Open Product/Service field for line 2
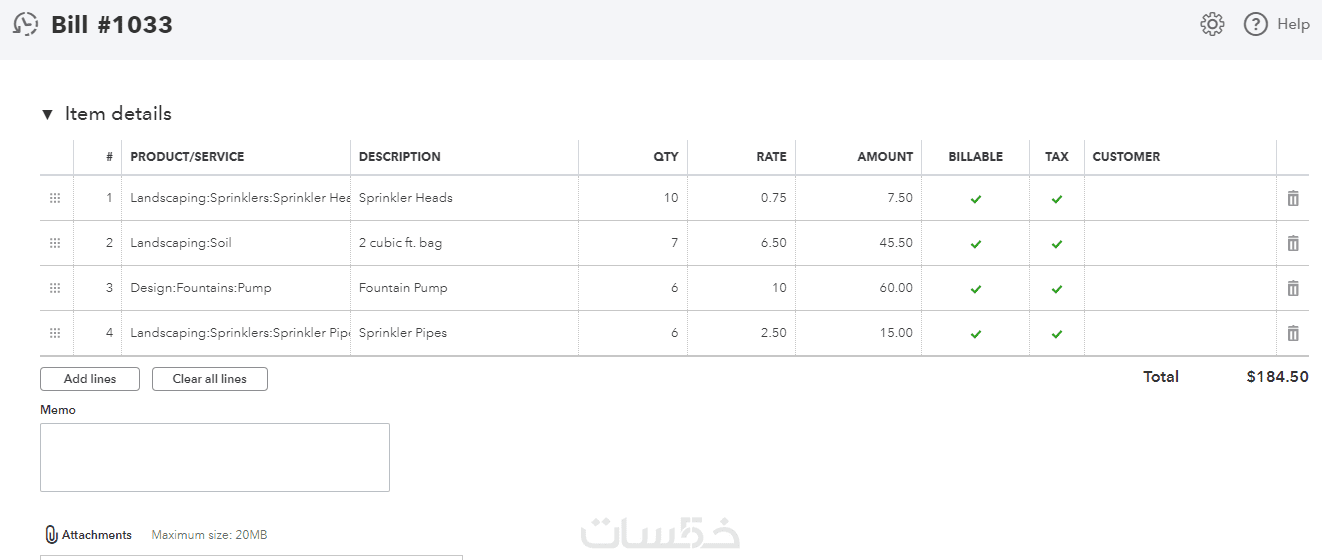Viewport: 1322px width, 560px height. click(x=235, y=243)
